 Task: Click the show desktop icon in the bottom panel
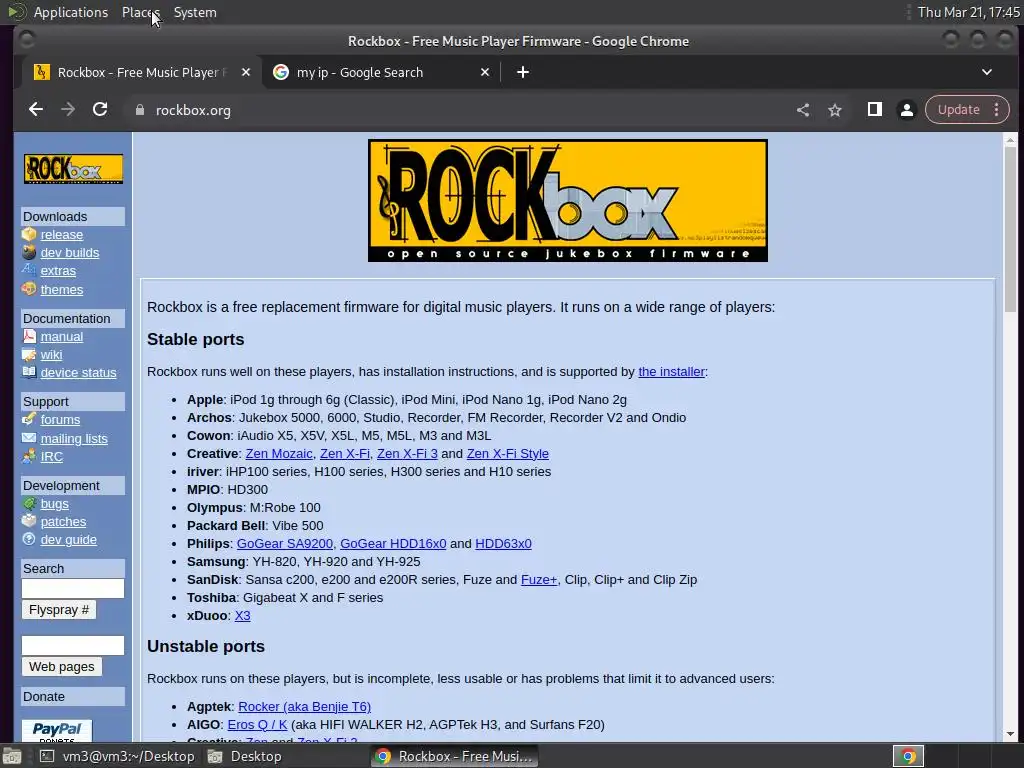(11, 756)
